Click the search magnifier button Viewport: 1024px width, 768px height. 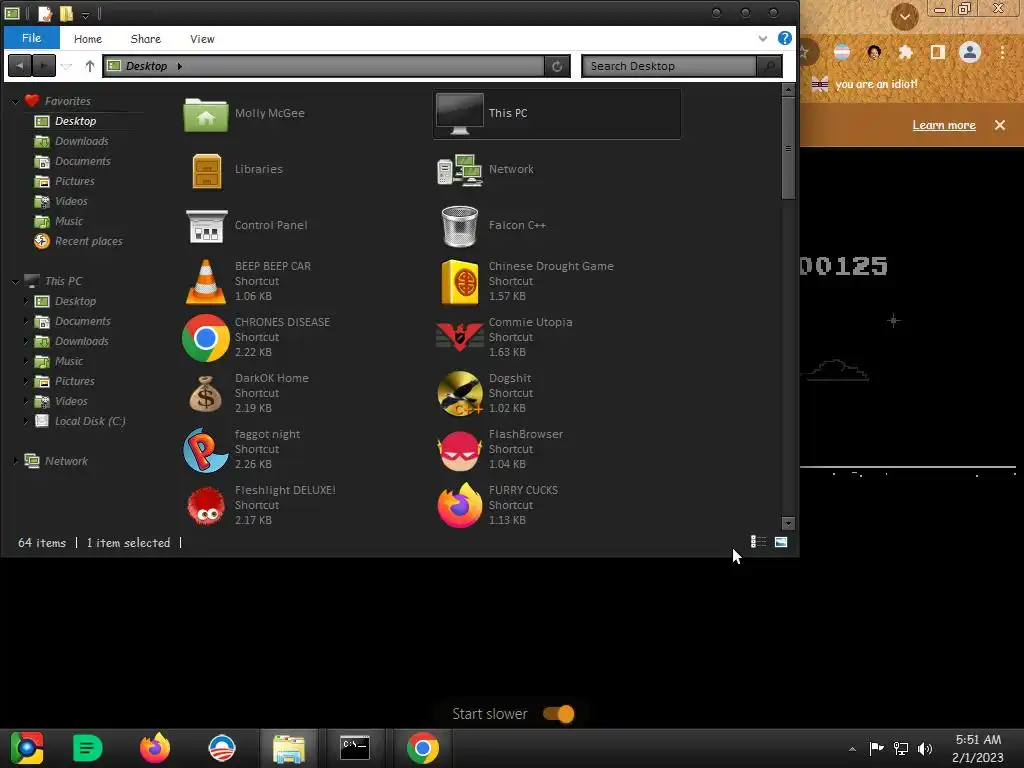pos(769,66)
